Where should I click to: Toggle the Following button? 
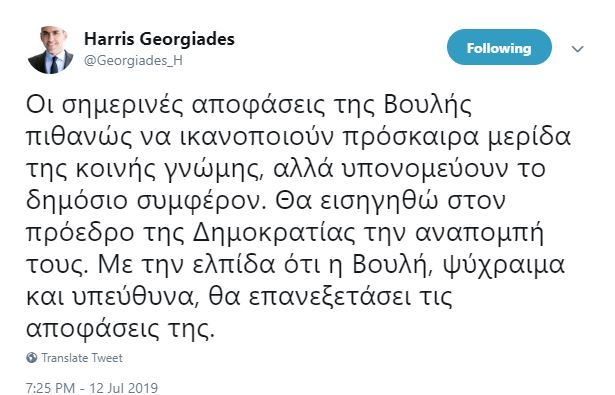[499, 47]
